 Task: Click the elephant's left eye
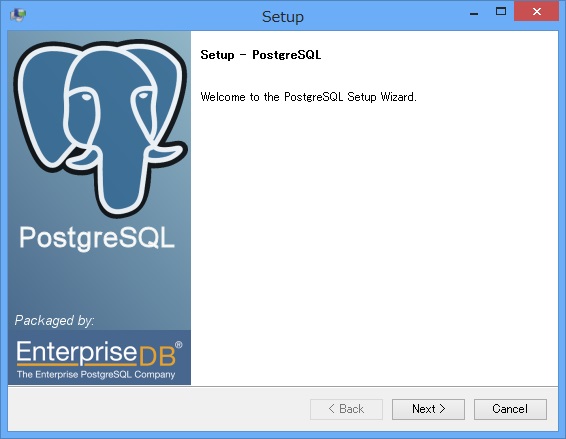click(86, 97)
